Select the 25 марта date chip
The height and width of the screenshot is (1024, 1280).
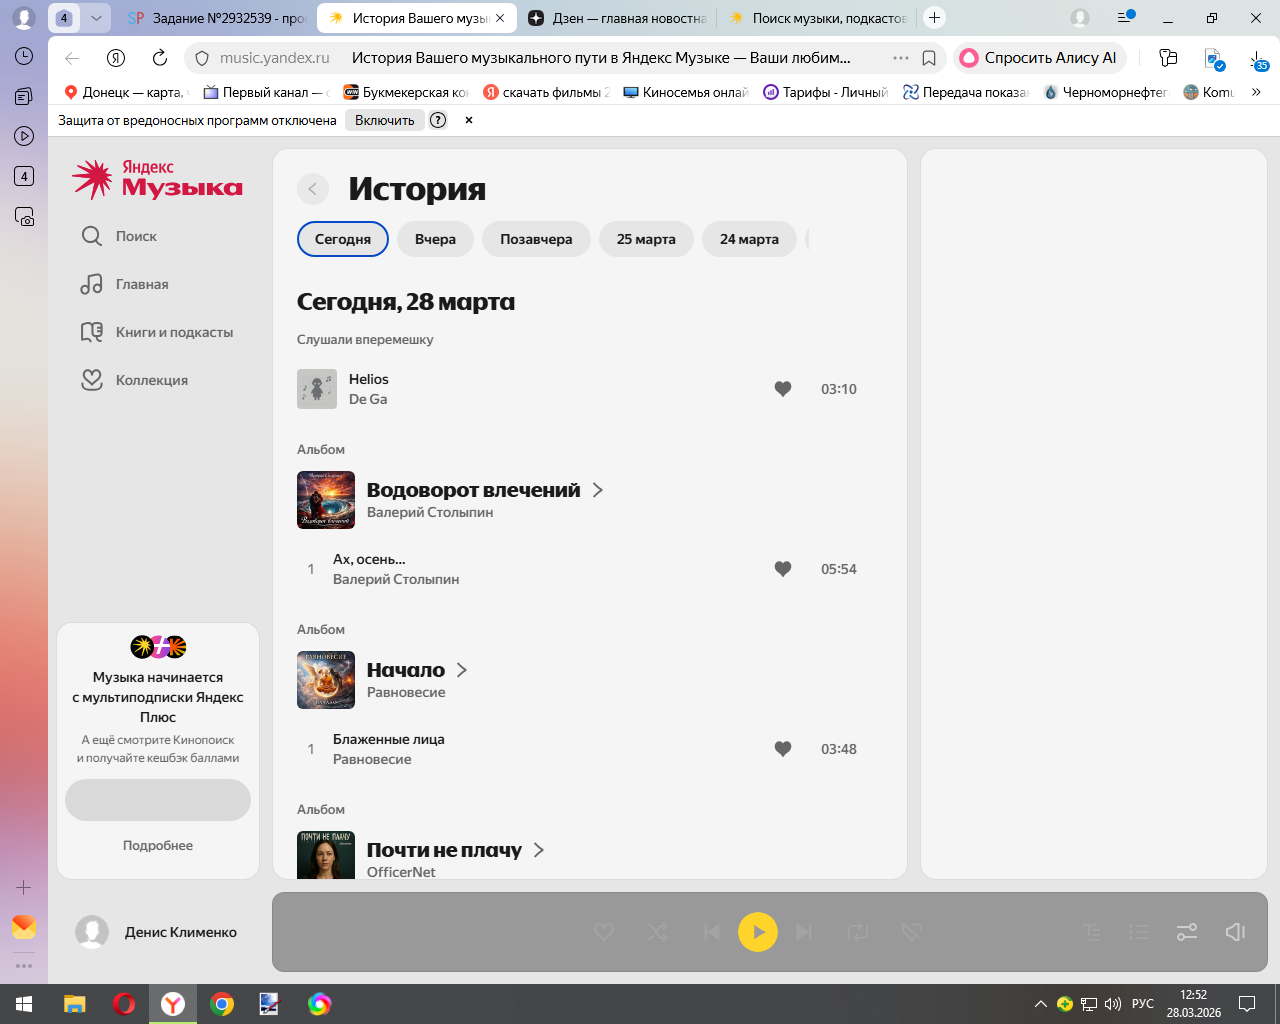tap(646, 239)
